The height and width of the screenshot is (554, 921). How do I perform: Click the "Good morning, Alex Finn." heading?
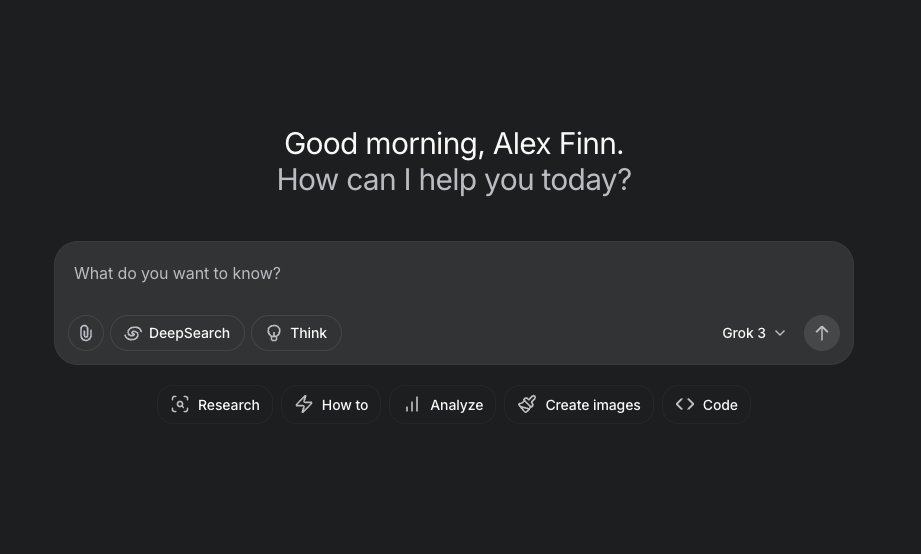pyautogui.click(x=454, y=143)
